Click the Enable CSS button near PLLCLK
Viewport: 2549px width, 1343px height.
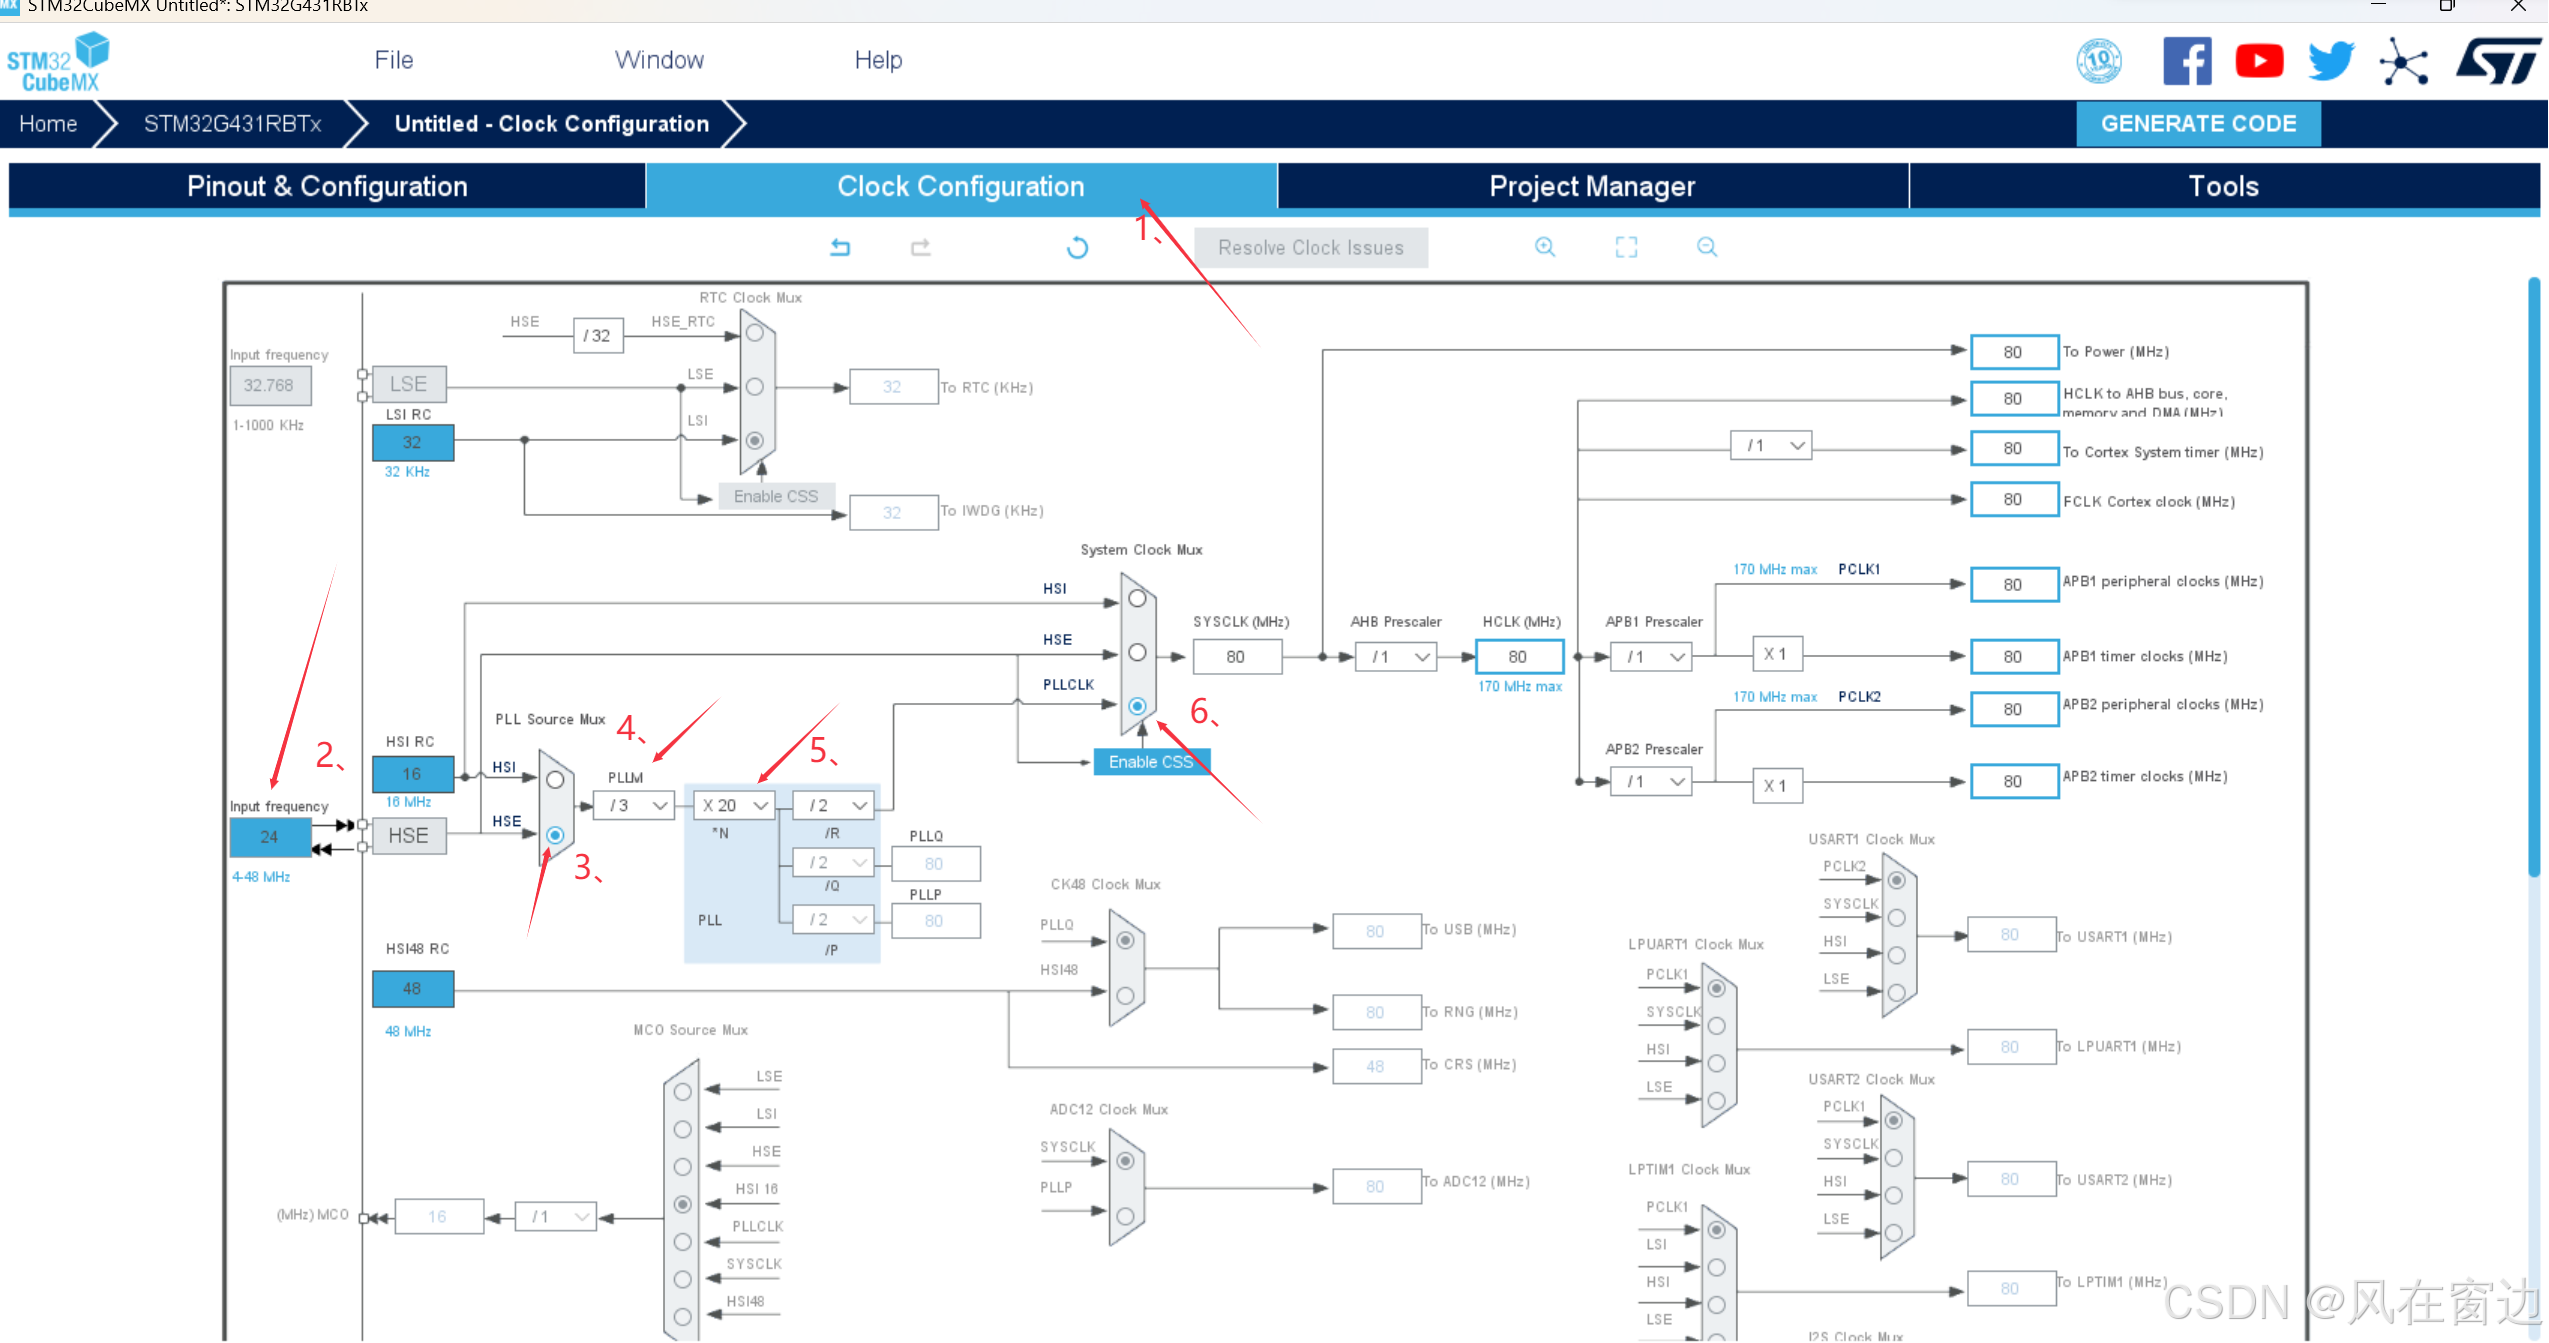1150,762
